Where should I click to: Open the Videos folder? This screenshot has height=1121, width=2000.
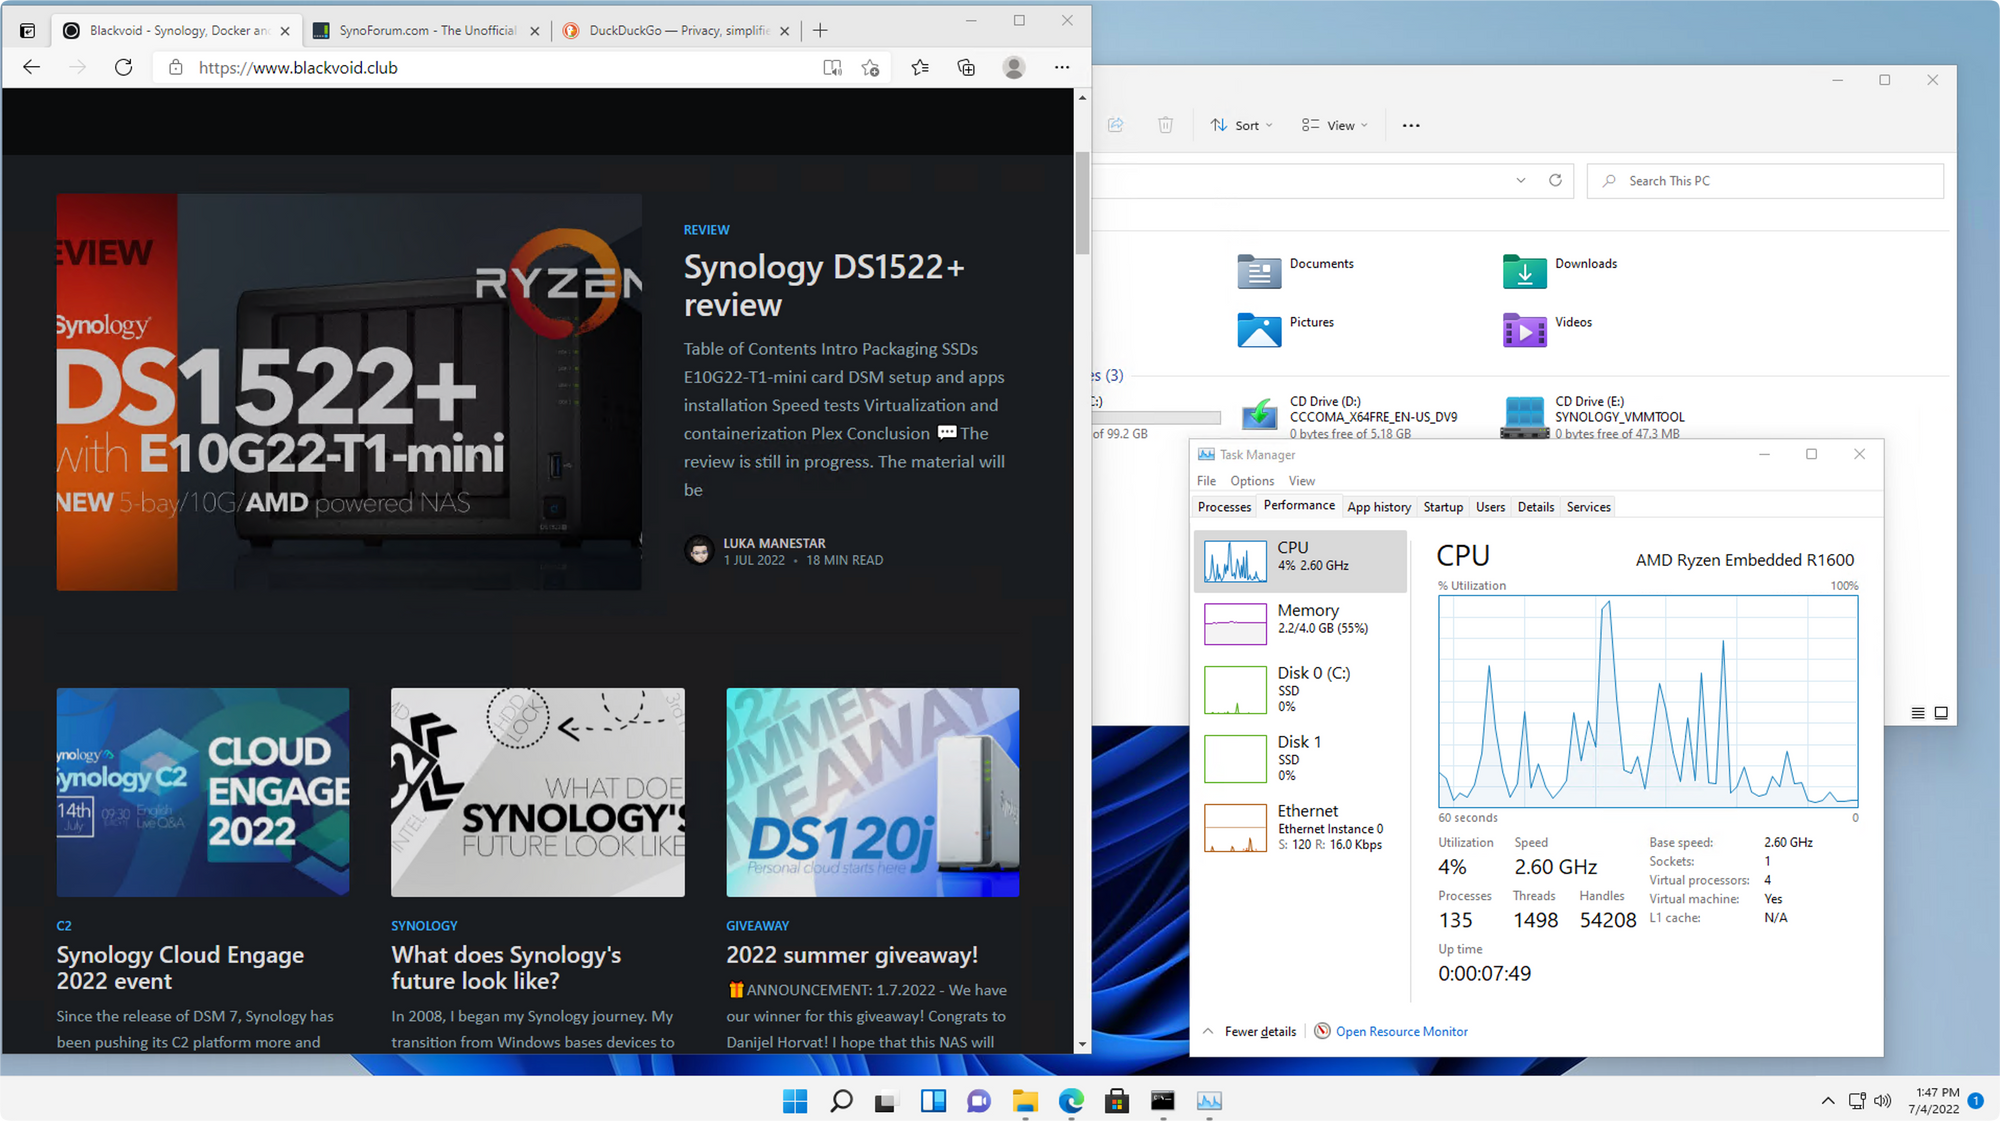coord(1548,329)
